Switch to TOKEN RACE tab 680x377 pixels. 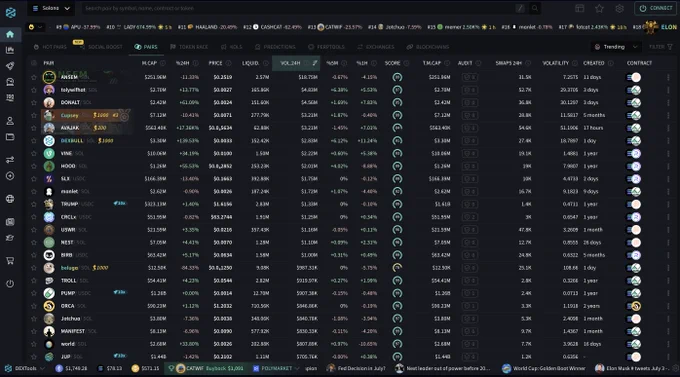coord(189,47)
